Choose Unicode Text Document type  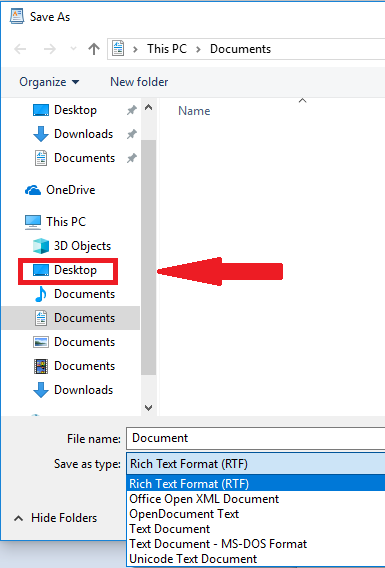point(256,559)
